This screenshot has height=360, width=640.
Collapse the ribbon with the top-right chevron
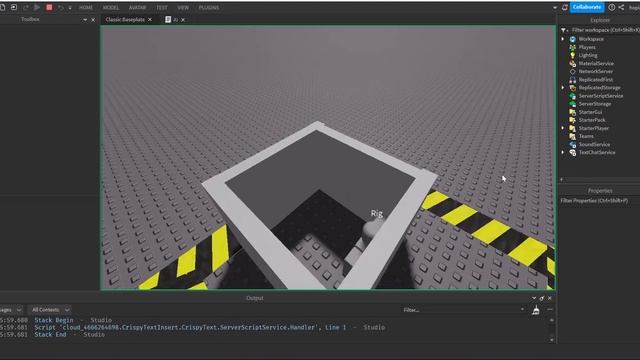(x=555, y=7)
